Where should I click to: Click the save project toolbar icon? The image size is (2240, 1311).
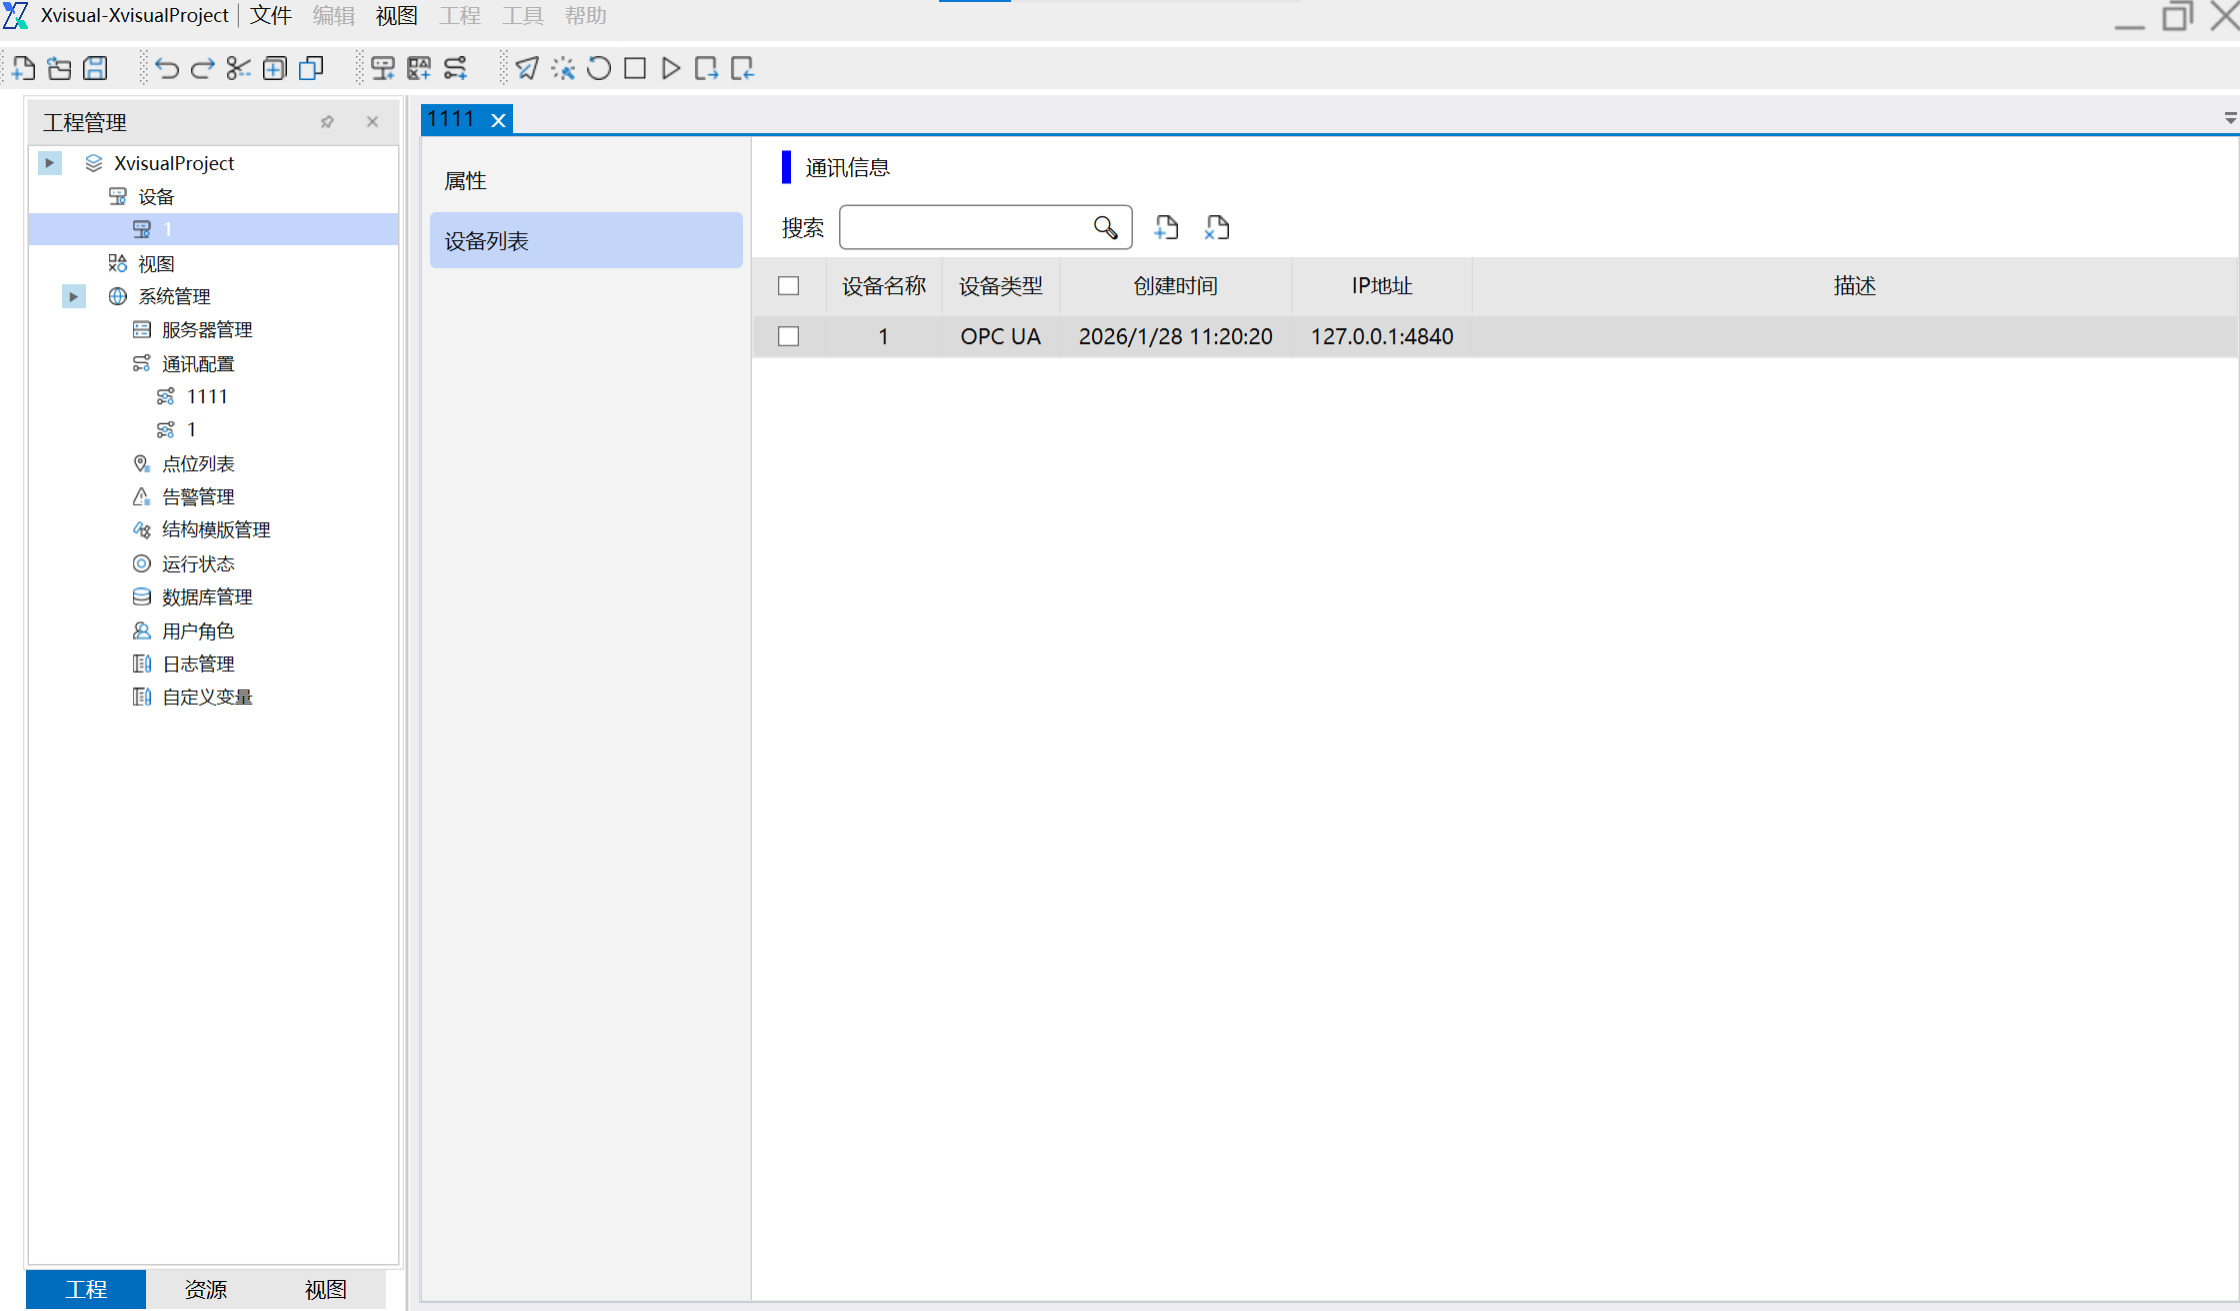pyautogui.click(x=95, y=68)
